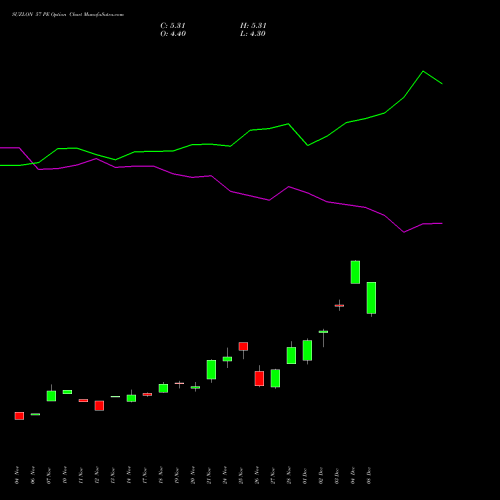The height and width of the screenshot is (500, 500).
Task: Click the 07 Nov date label
Action: click(49, 475)
